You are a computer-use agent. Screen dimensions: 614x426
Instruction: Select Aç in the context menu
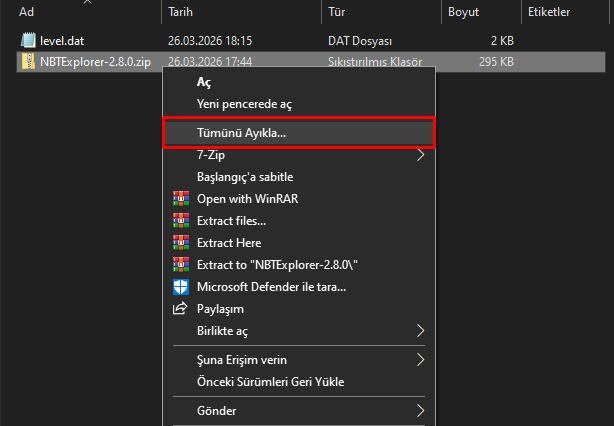(204, 83)
